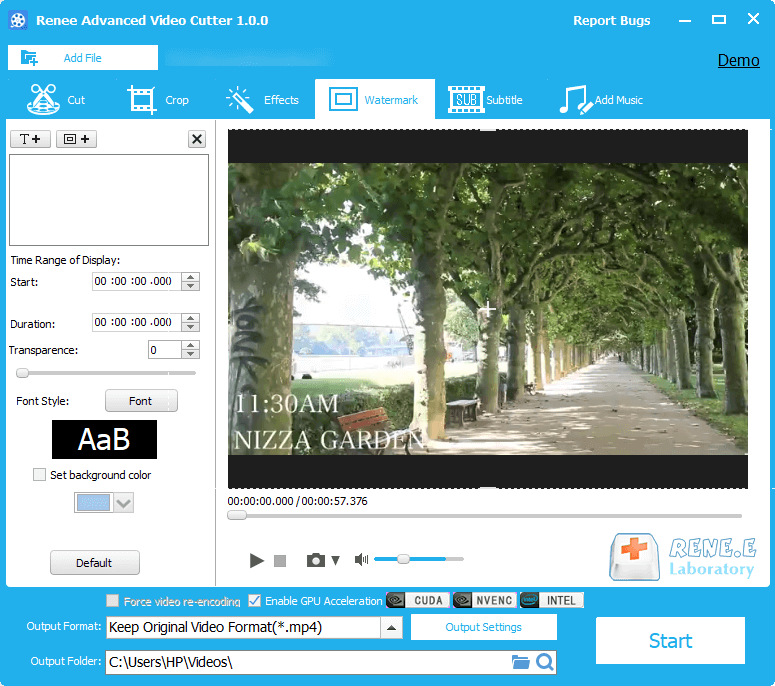This screenshot has width=775, height=686.
Task: Enable Set background color checkbox
Action: (39, 474)
